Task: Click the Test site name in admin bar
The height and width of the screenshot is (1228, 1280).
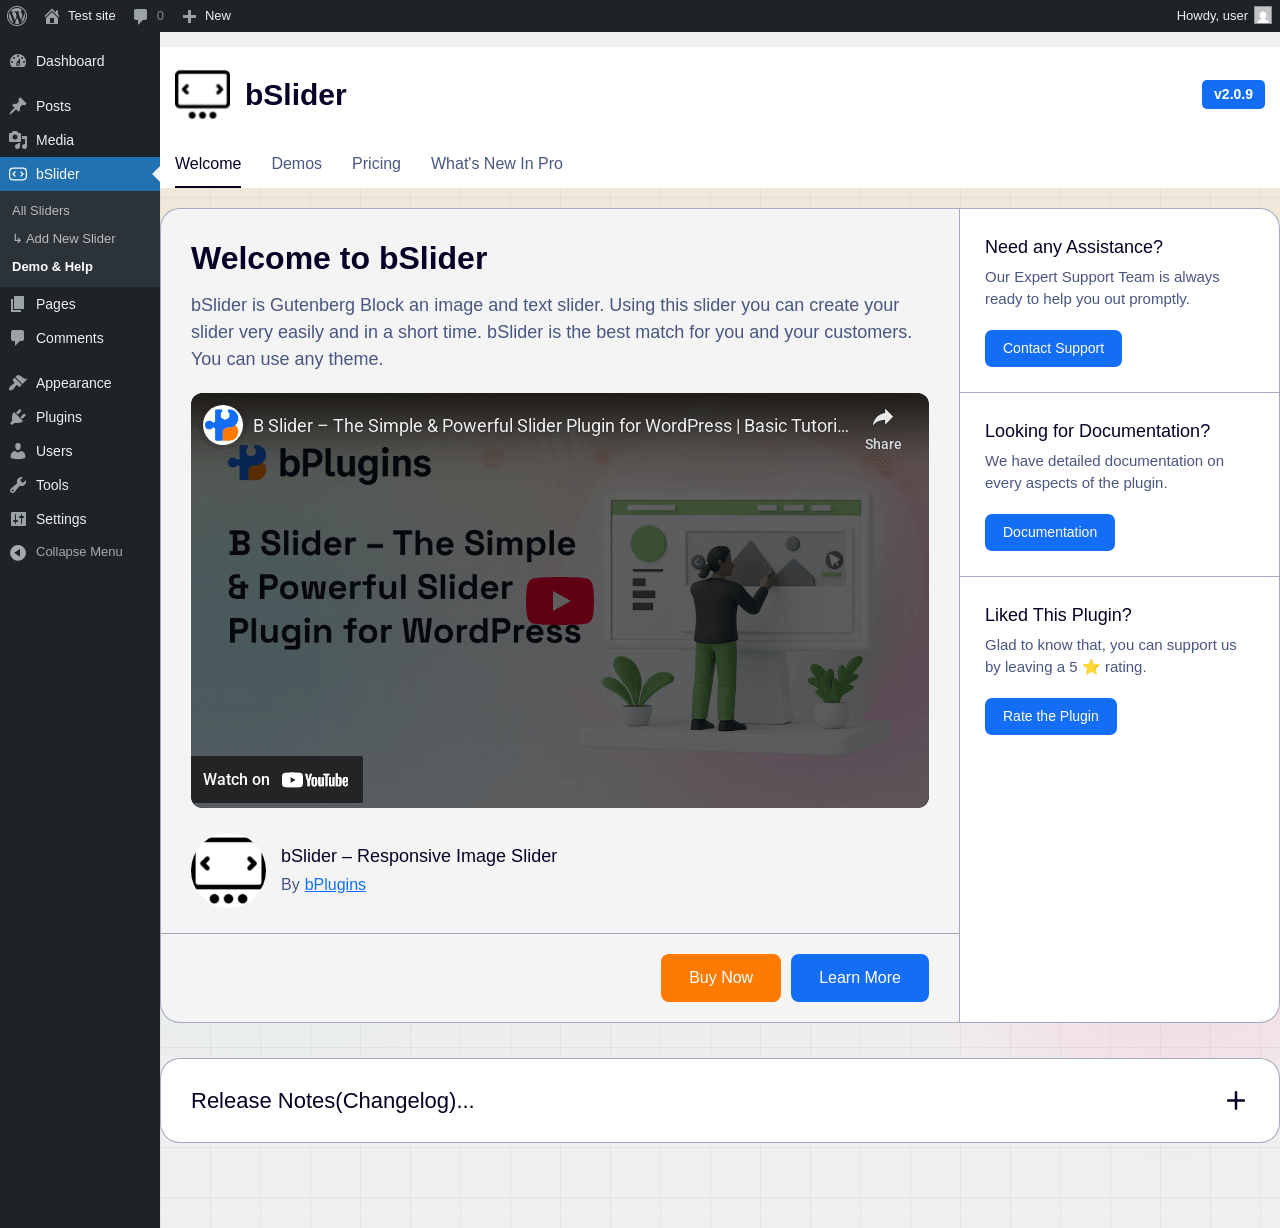Action: click(92, 16)
